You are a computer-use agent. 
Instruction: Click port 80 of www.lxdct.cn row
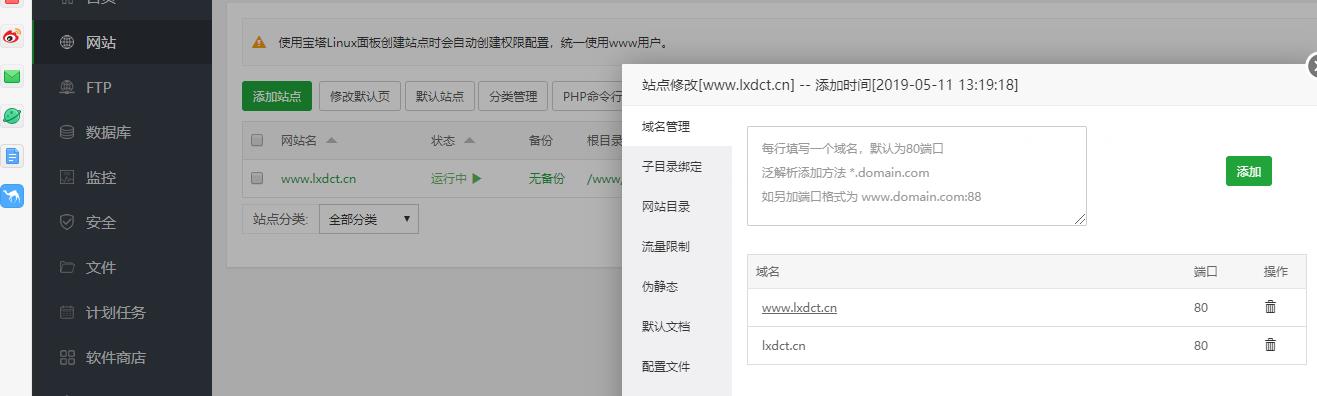[1200, 308]
